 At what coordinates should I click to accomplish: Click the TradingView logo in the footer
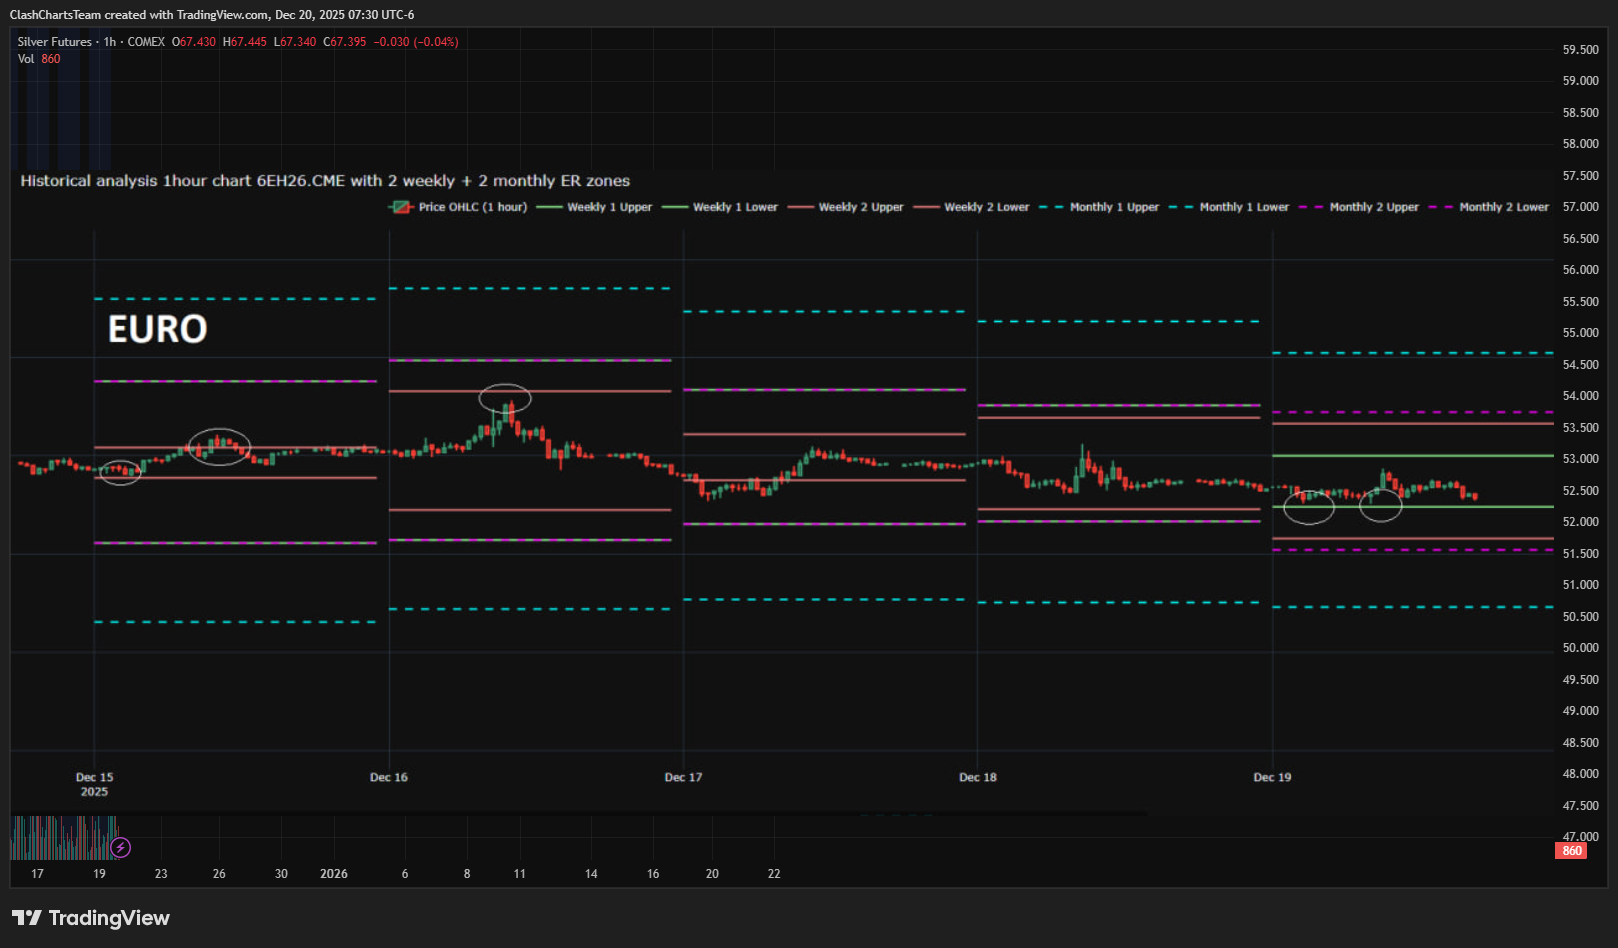[x=91, y=918]
